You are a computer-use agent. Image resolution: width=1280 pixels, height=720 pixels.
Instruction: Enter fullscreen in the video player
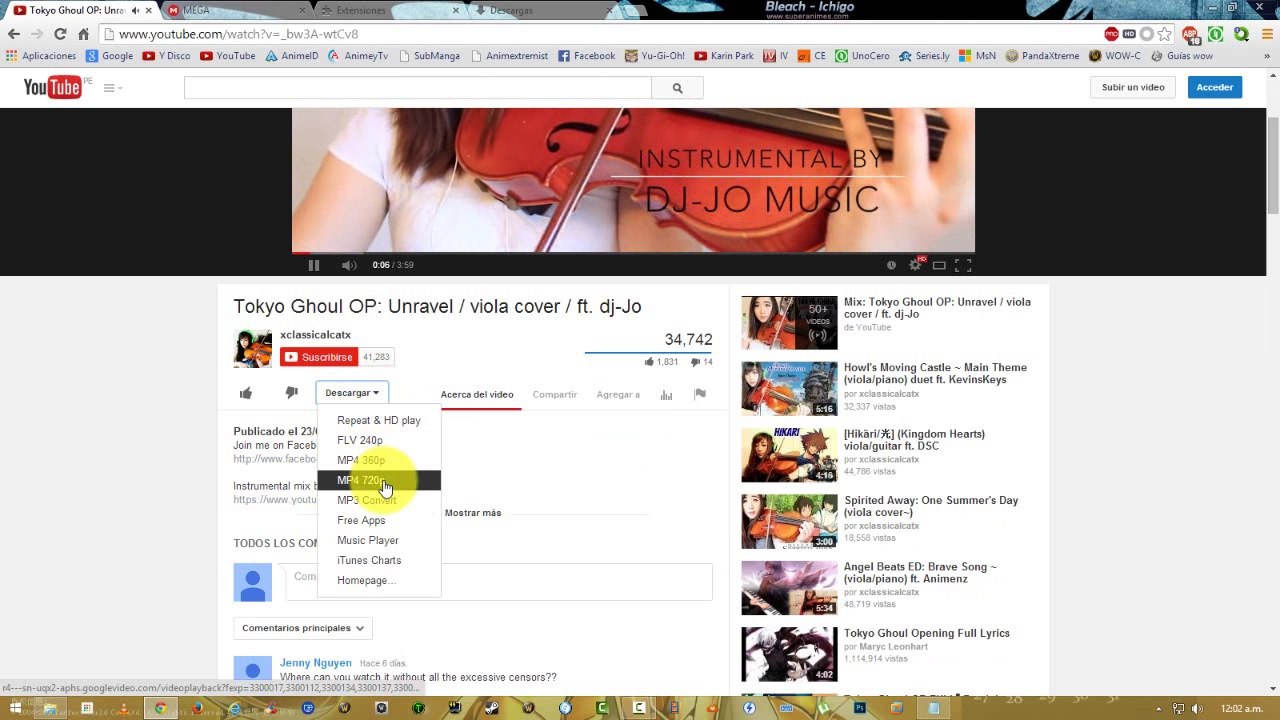coord(962,265)
